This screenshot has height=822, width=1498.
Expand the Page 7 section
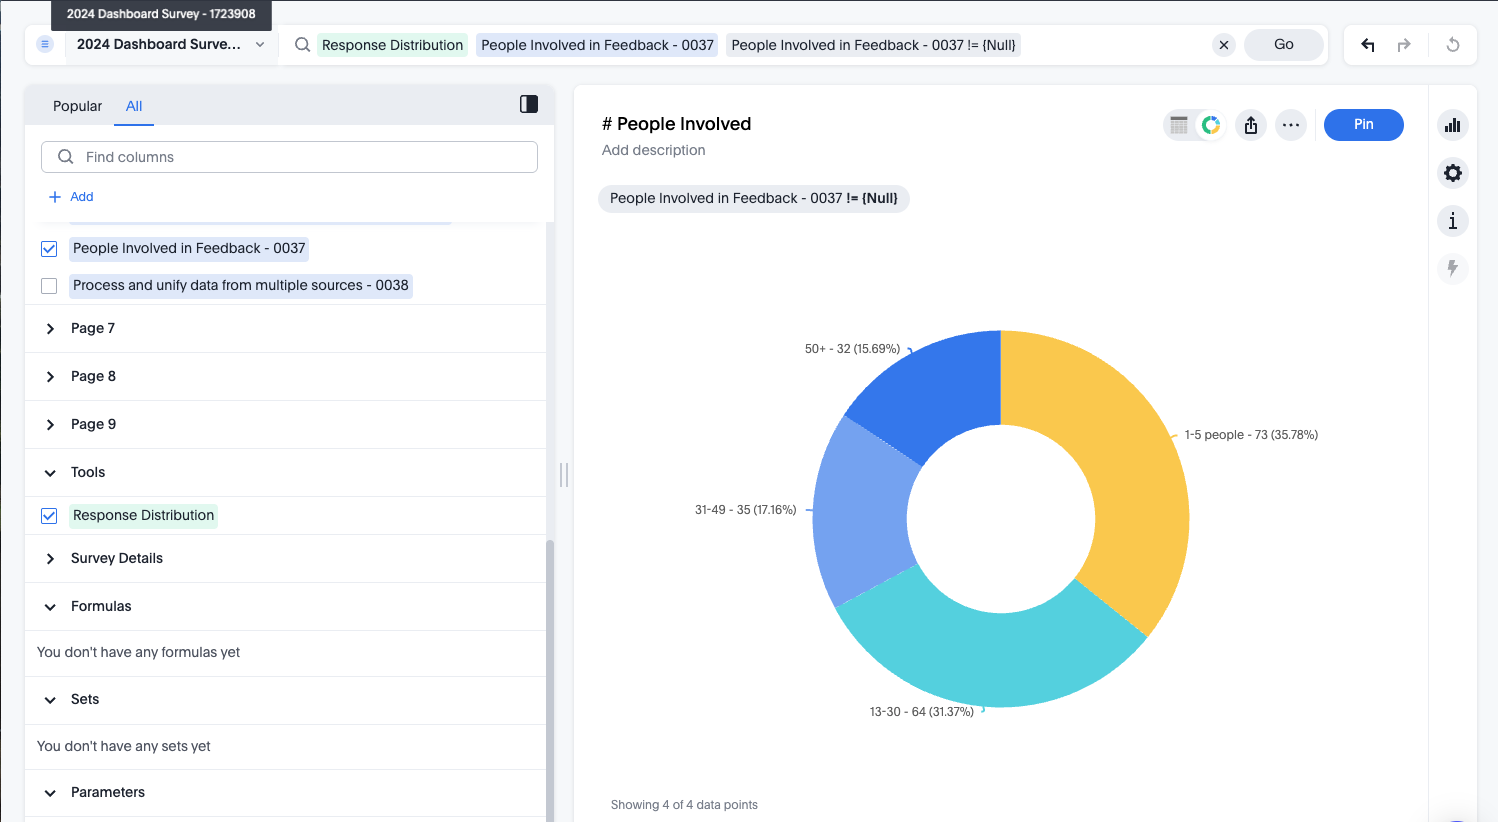(x=50, y=329)
